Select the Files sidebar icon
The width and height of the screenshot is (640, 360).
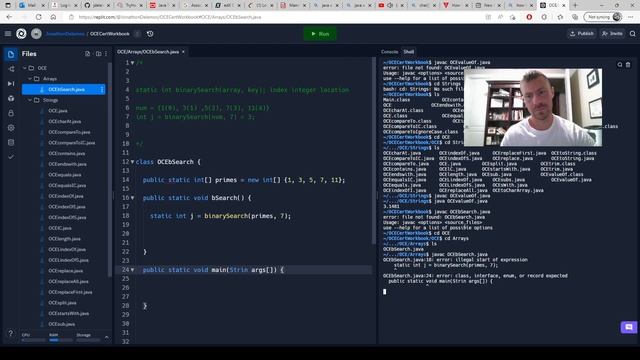[11, 54]
